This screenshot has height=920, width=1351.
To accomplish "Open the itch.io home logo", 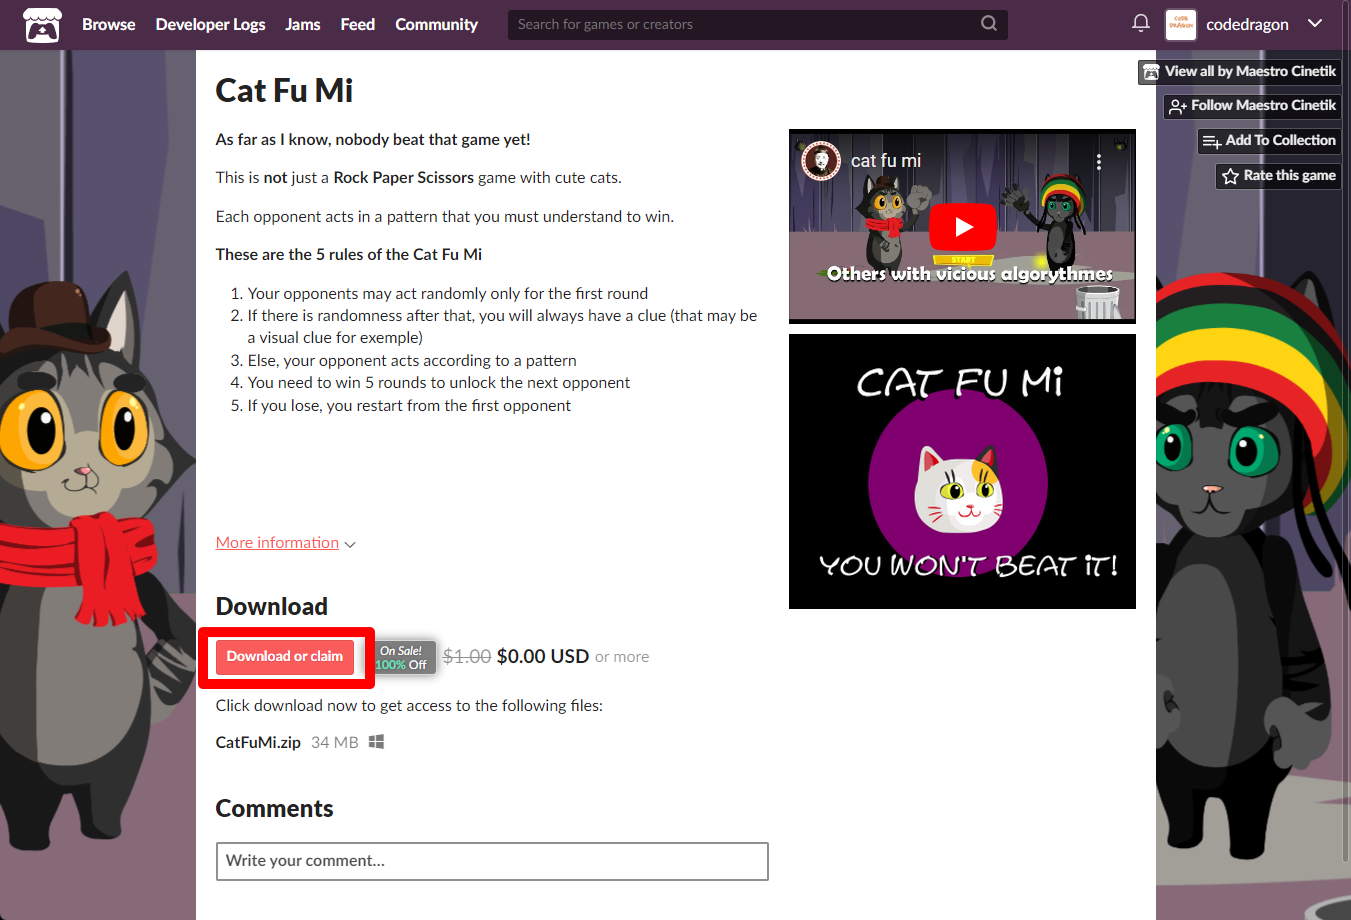I will 42,25.
